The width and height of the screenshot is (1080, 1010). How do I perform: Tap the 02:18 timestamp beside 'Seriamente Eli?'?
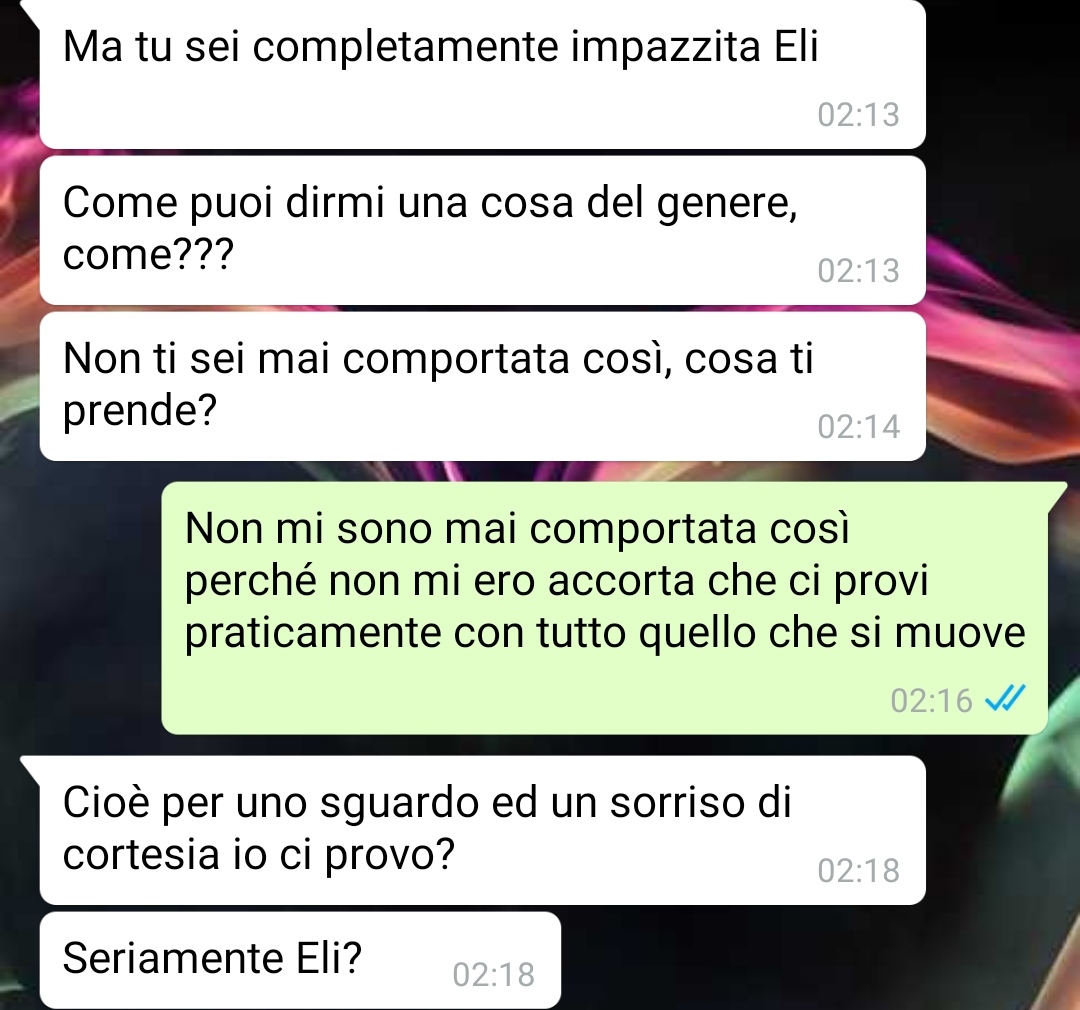pos(493,974)
